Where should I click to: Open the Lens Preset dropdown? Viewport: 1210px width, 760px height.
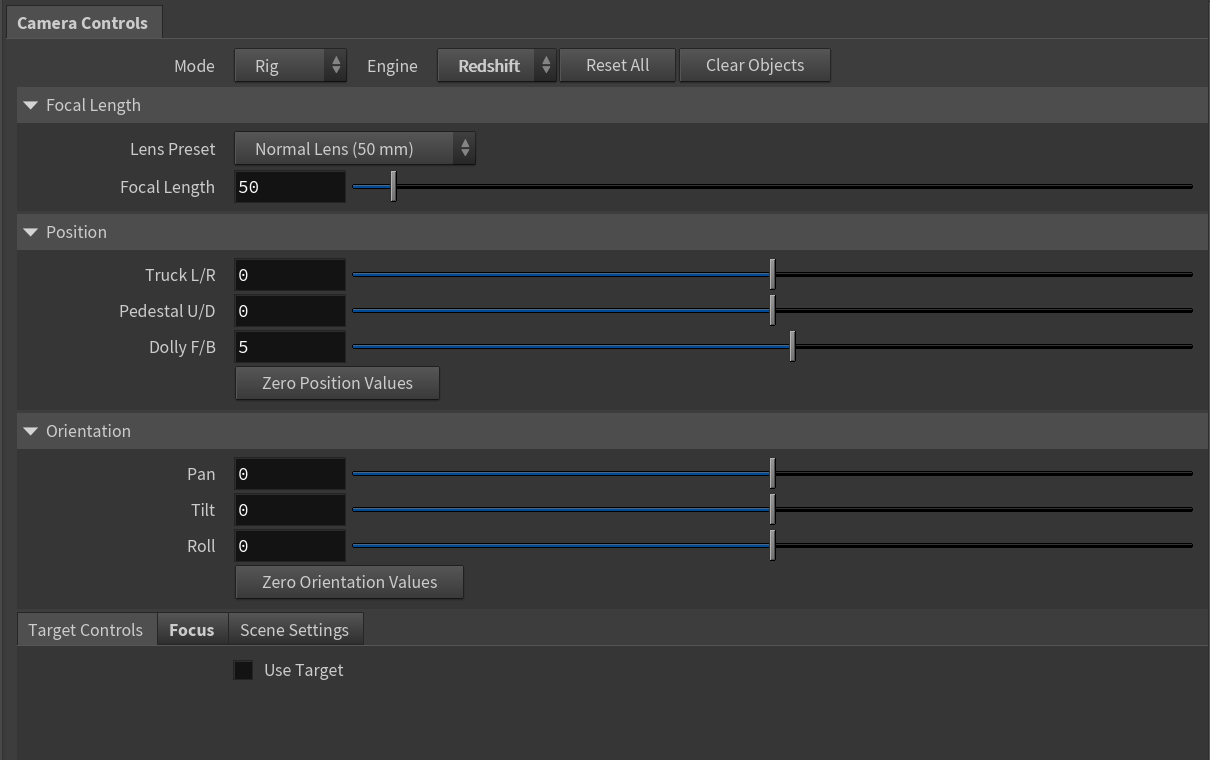click(355, 149)
